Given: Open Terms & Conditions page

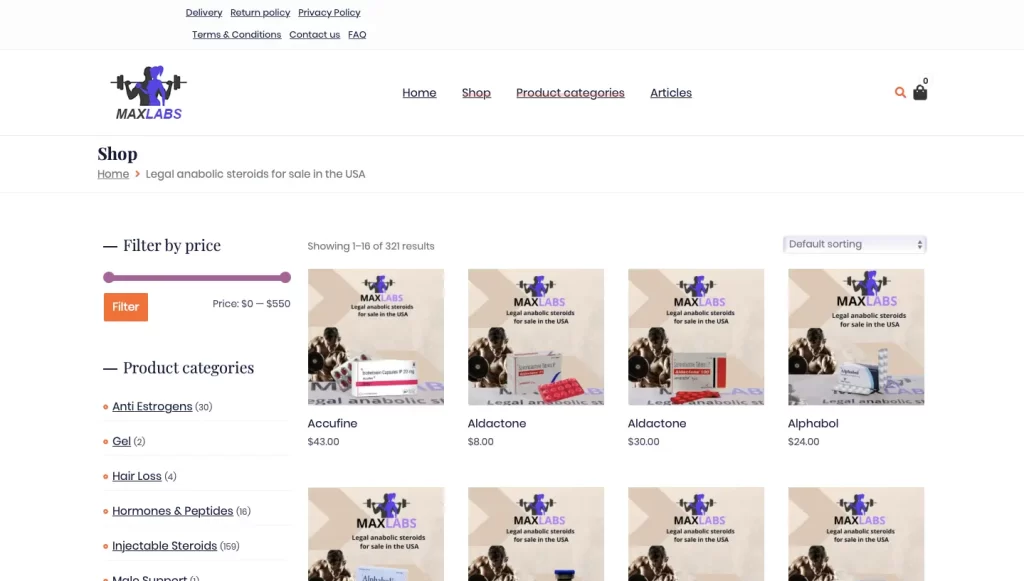Looking at the screenshot, I should pos(236,35).
